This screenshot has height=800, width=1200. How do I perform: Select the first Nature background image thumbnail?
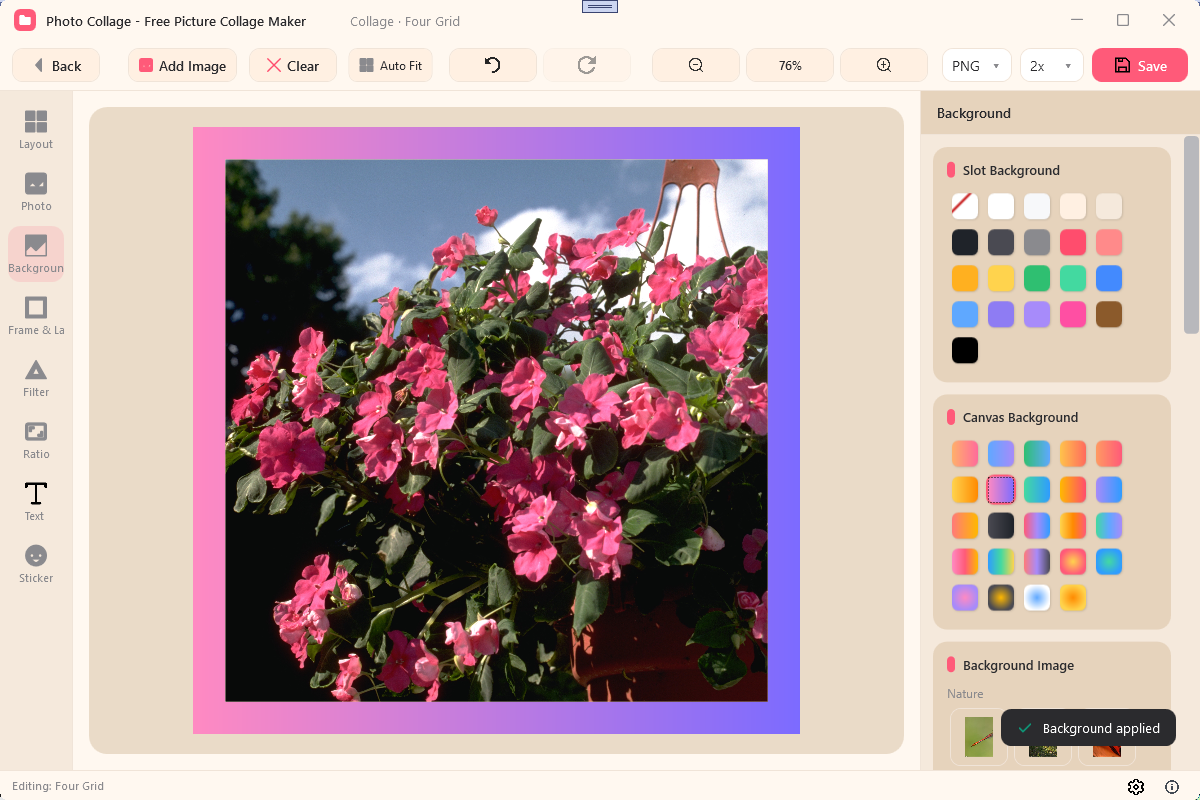pyautogui.click(x=978, y=737)
